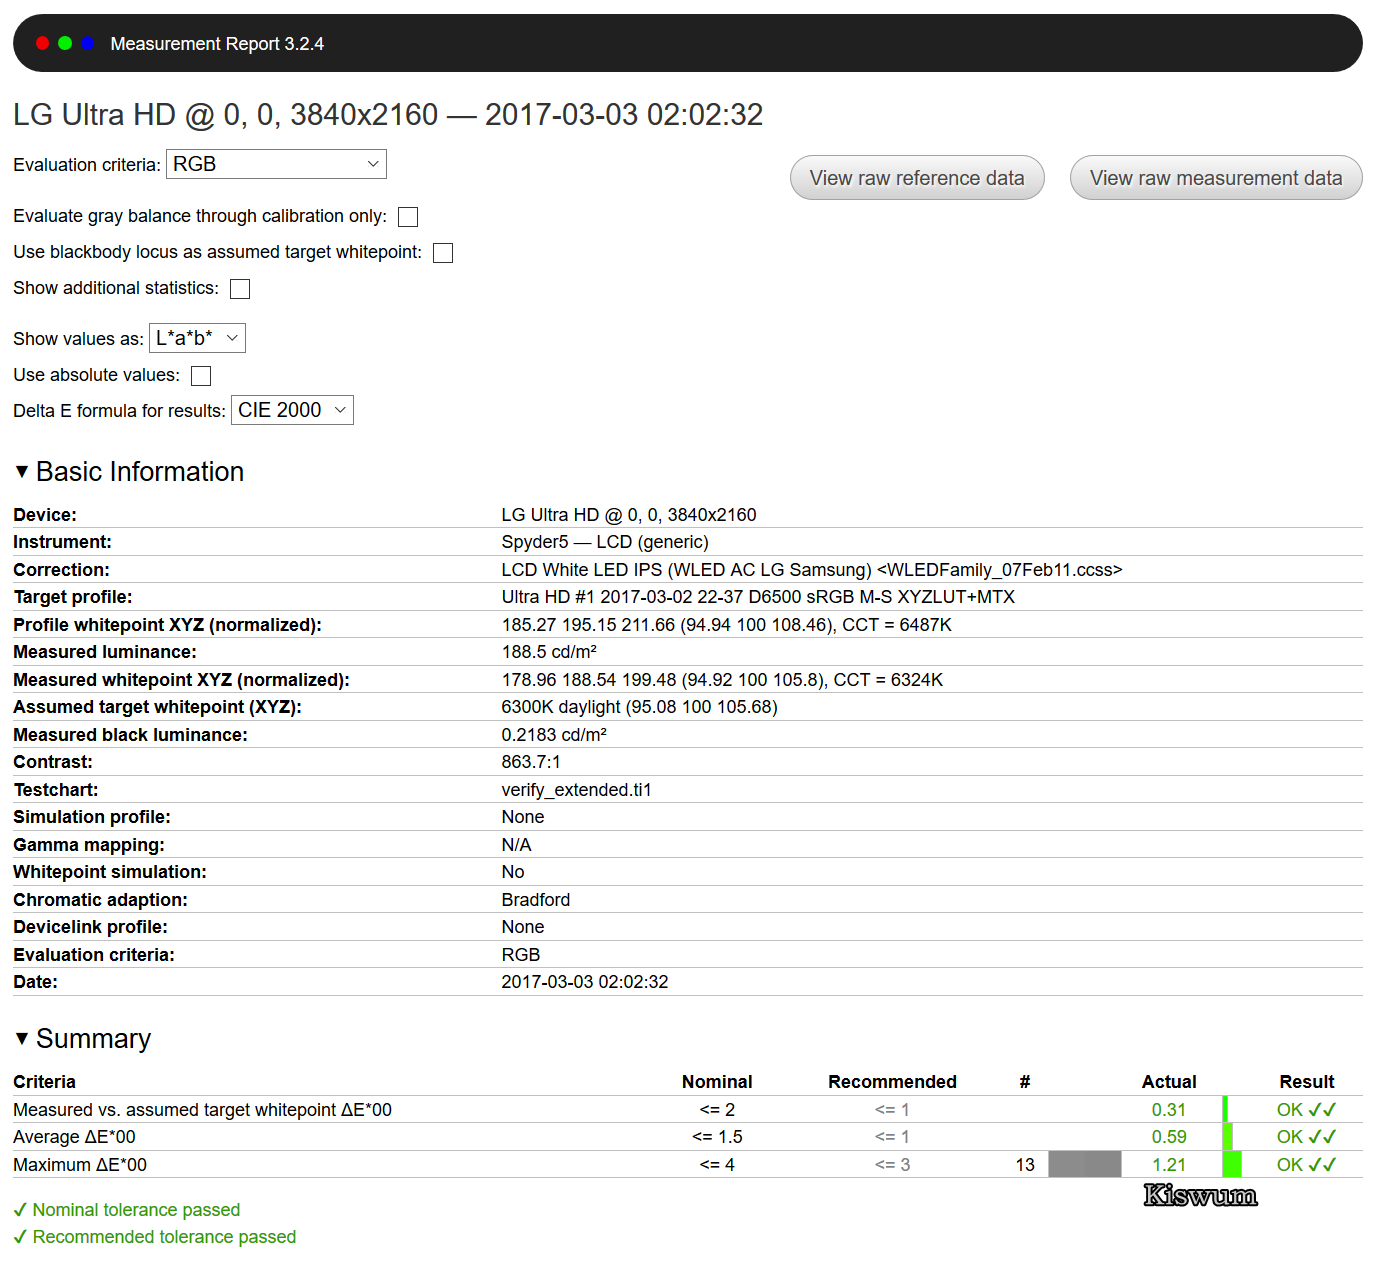
Task: Open View raw measurement data
Action: [1215, 178]
